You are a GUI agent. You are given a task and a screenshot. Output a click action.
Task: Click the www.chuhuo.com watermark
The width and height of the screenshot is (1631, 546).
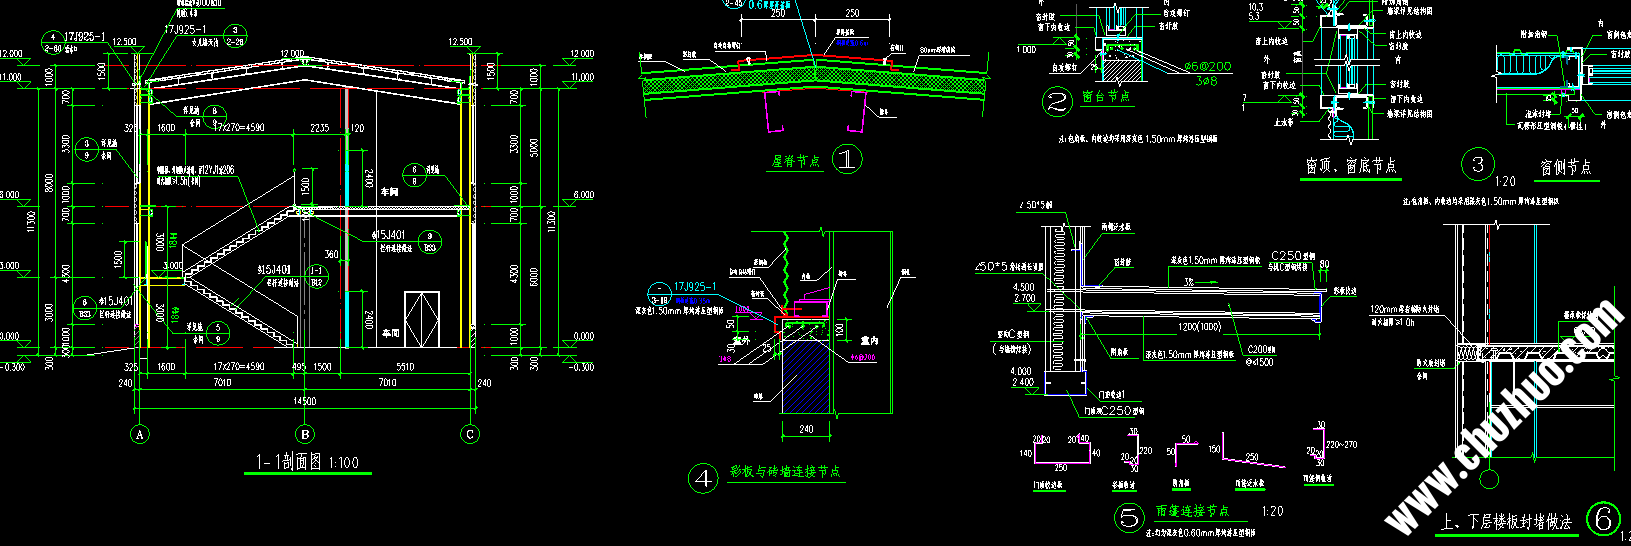click(1505, 416)
